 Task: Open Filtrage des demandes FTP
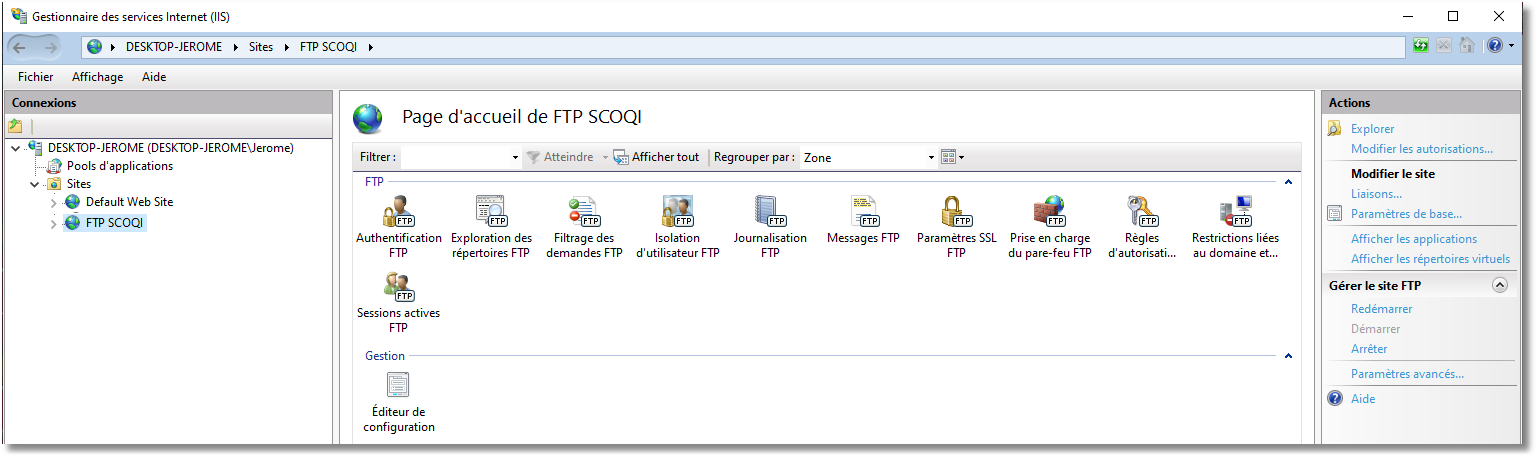(584, 228)
